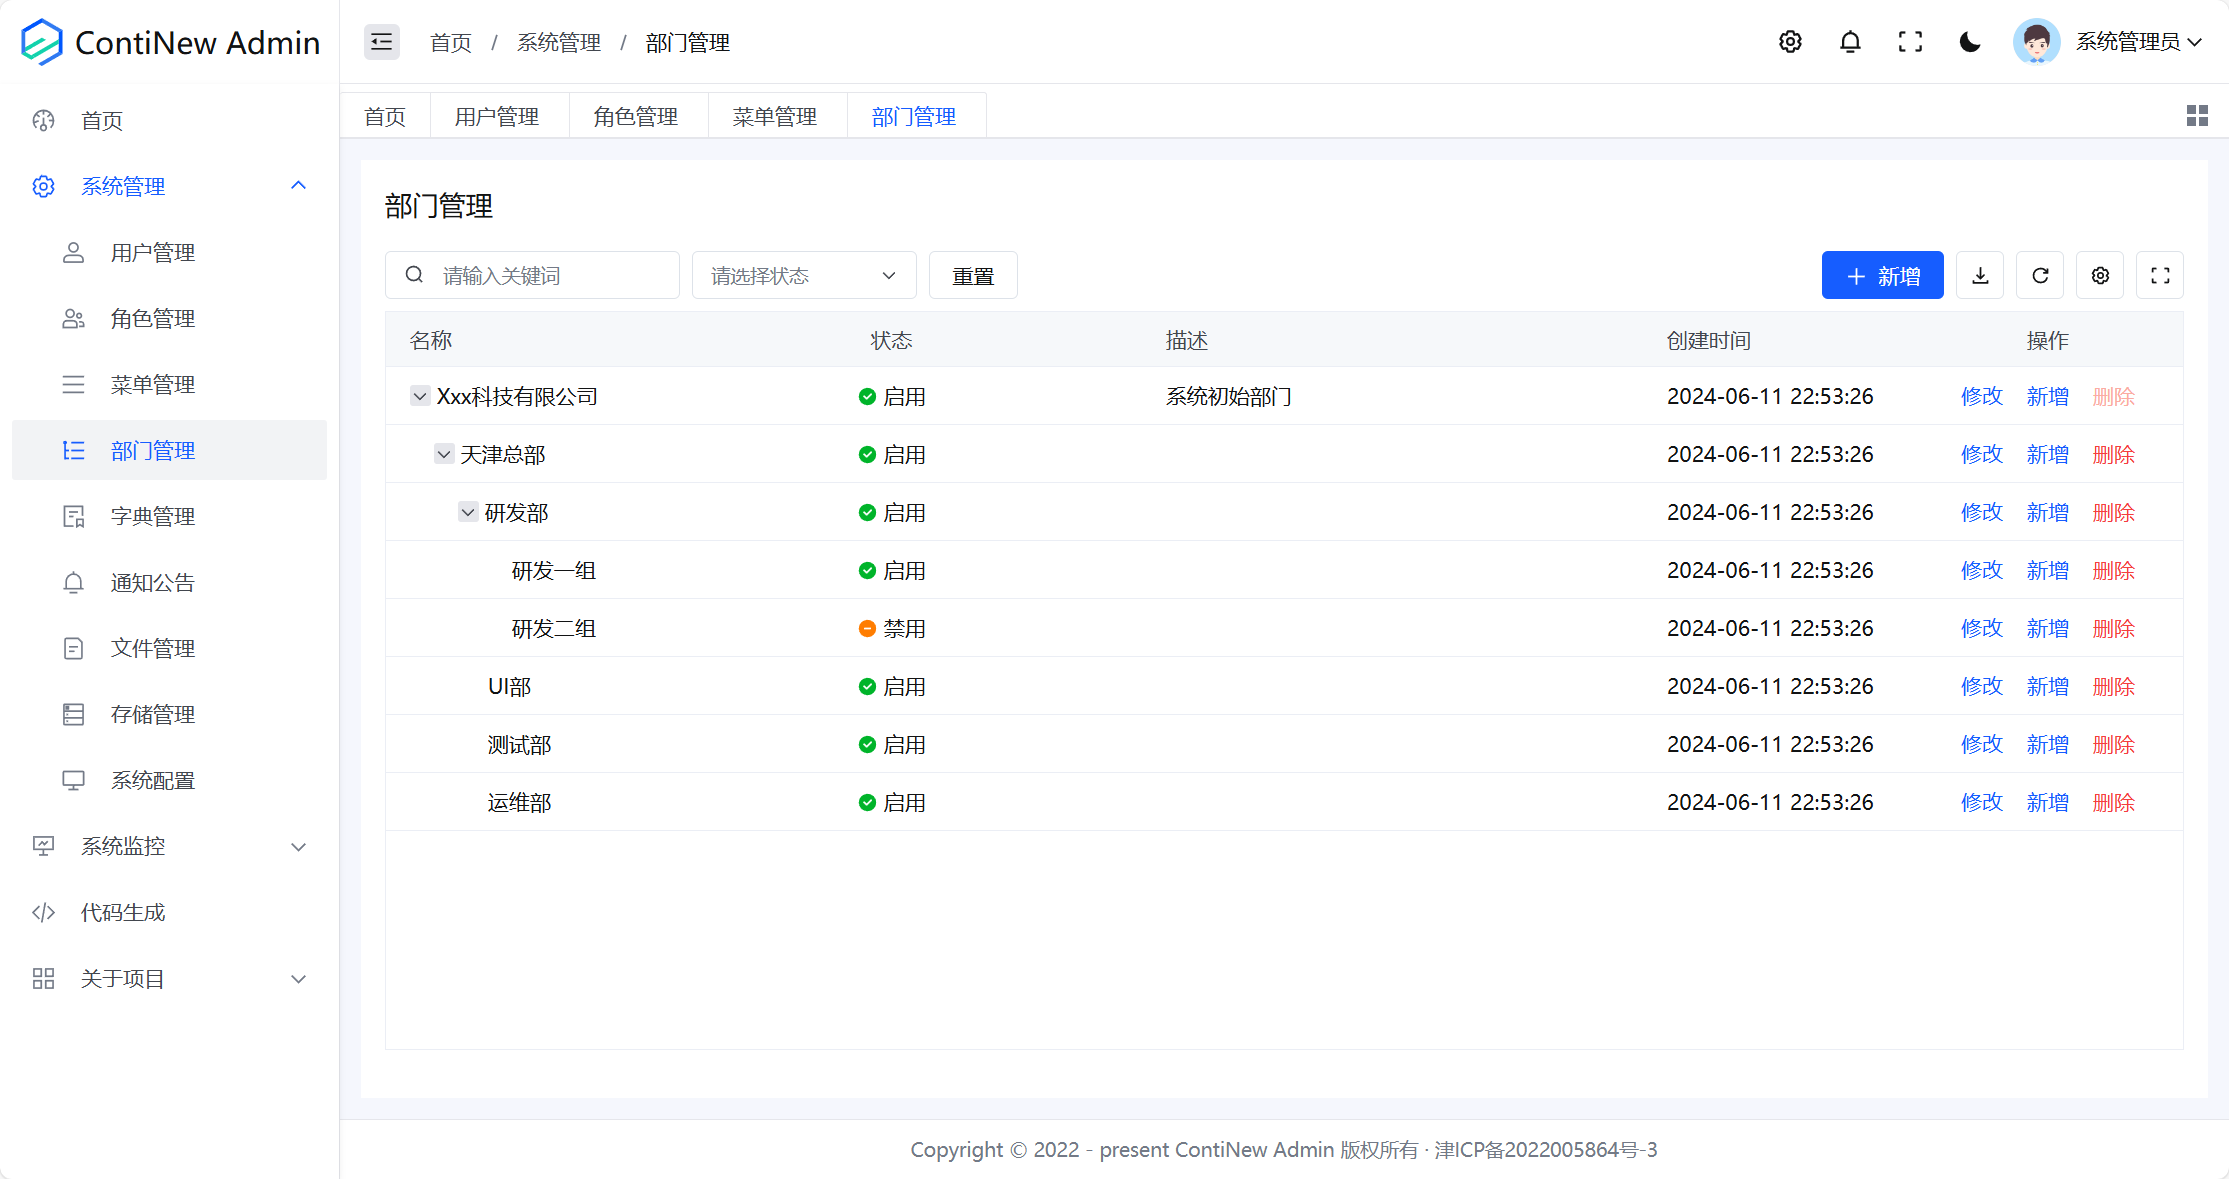
Task: Export table data with the download icon
Action: (1980, 275)
